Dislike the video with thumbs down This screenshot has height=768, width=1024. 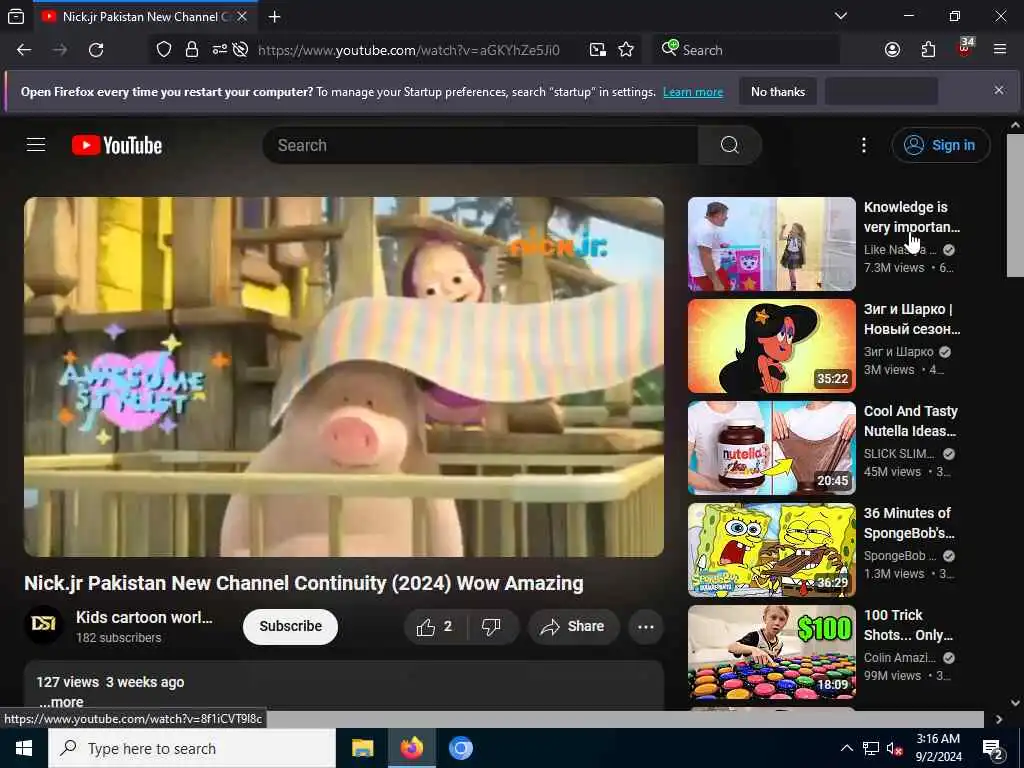(491, 627)
